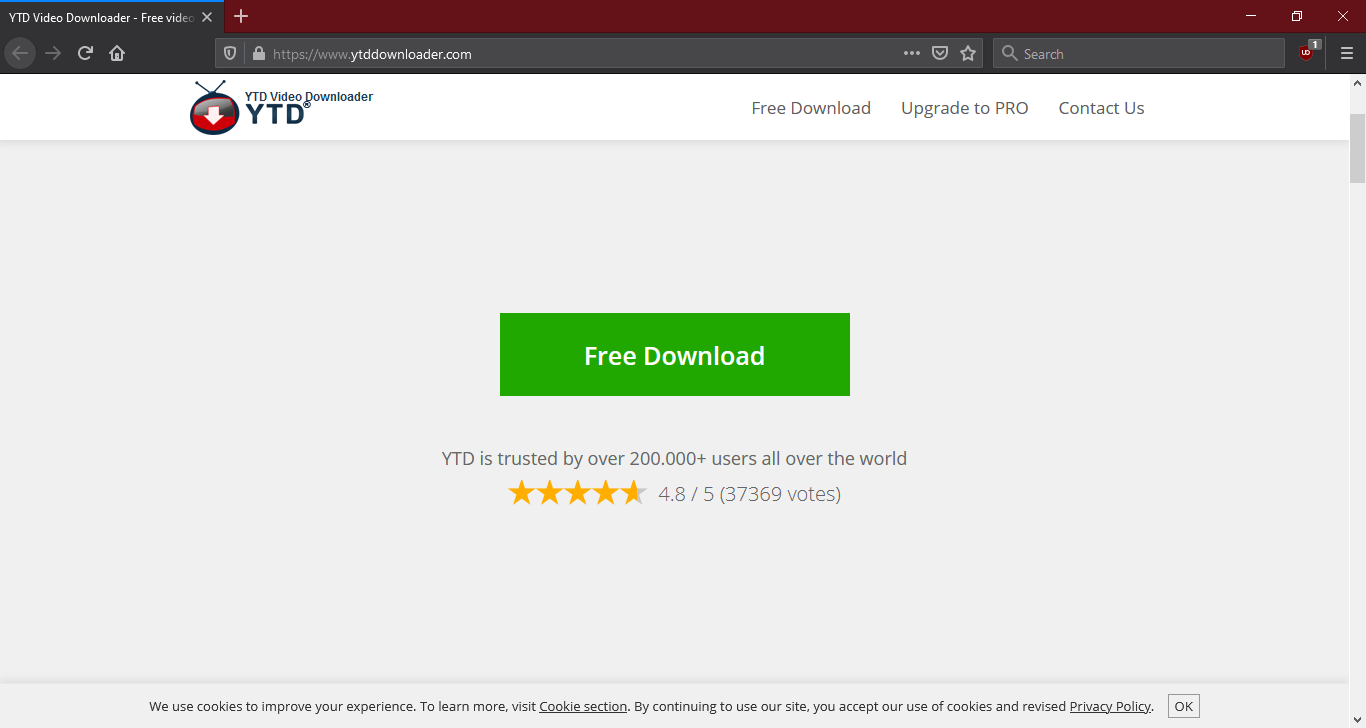This screenshot has width=1366, height=728.
Task: View the Privacy Policy link
Action: coord(1110,705)
